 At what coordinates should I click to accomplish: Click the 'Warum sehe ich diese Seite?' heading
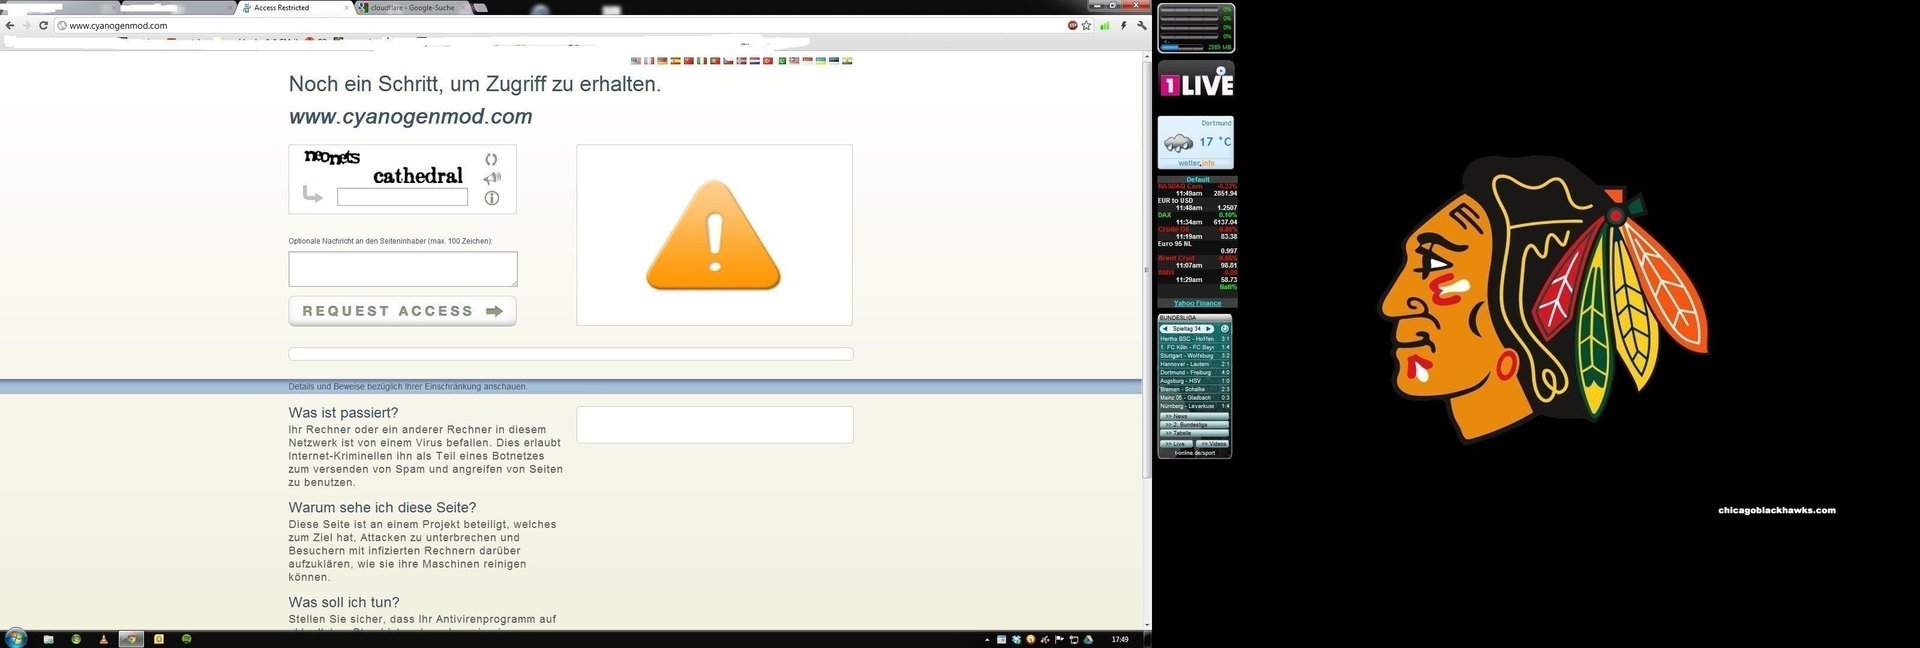pos(382,508)
